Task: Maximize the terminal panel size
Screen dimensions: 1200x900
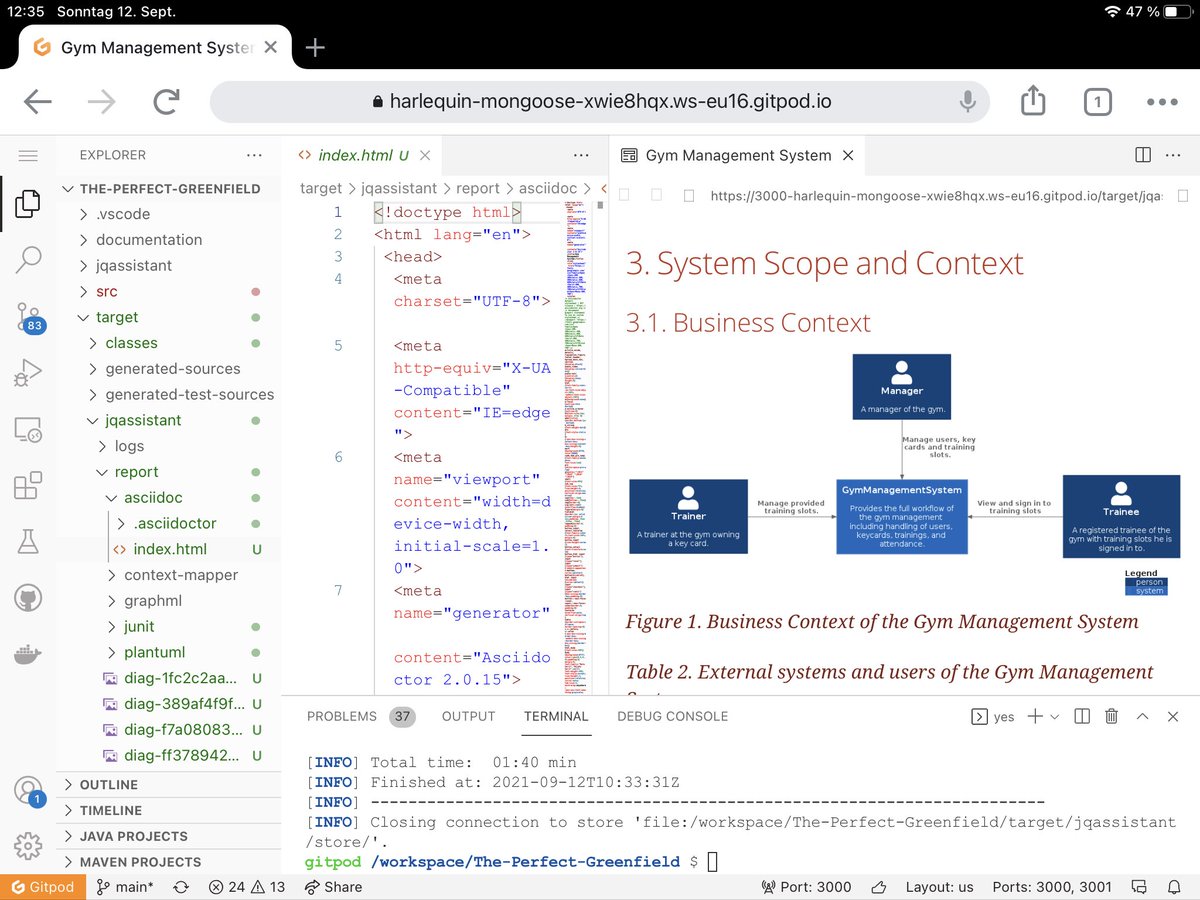Action: [1142, 716]
